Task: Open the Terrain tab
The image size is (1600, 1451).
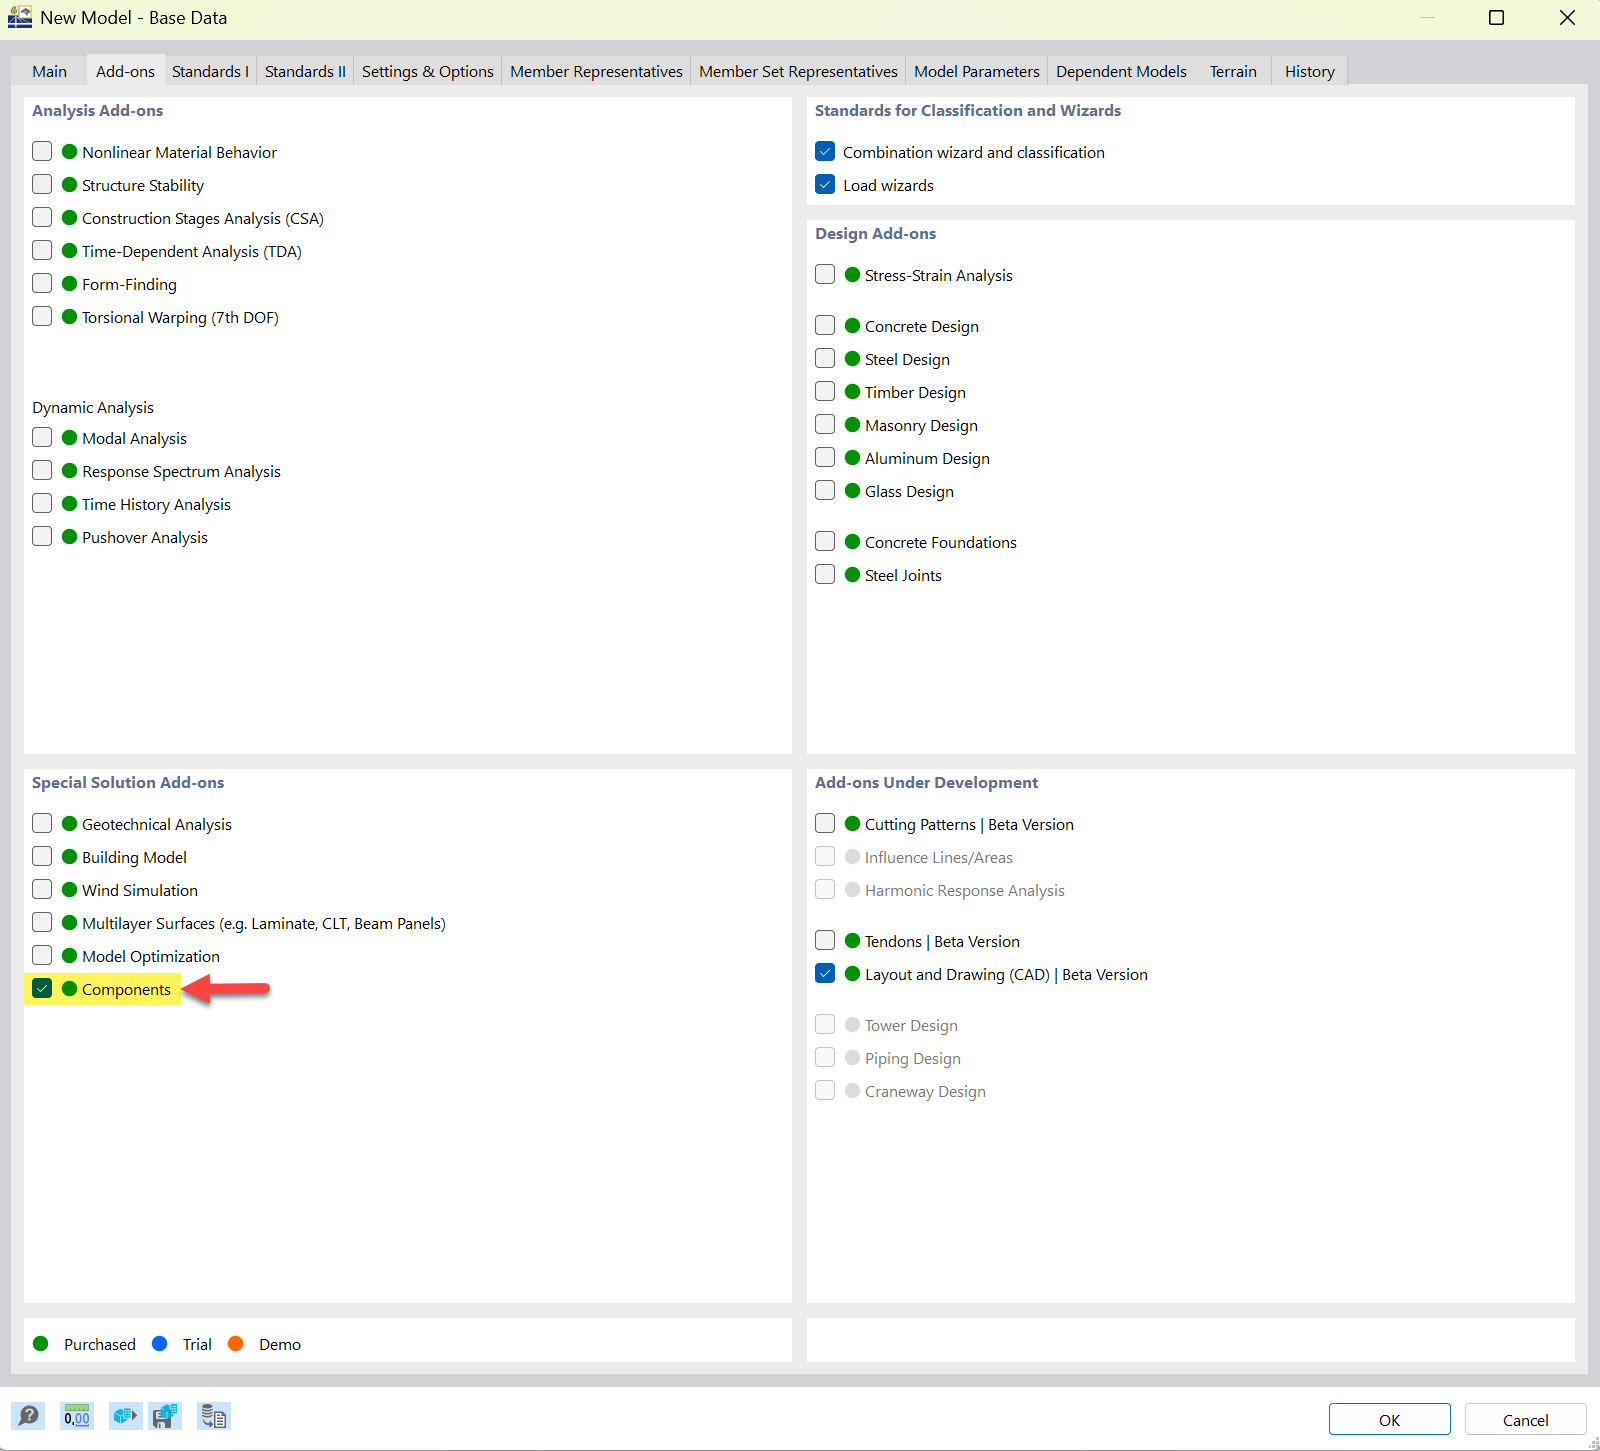Action: tap(1233, 71)
